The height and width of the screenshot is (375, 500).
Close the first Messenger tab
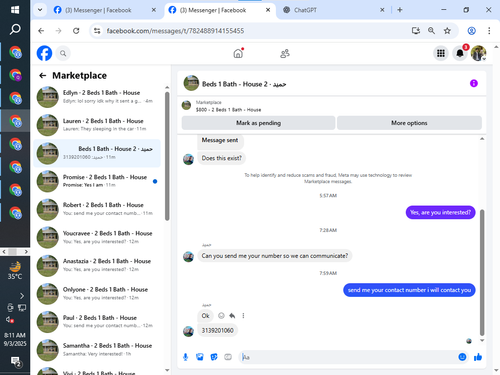pos(154,10)
